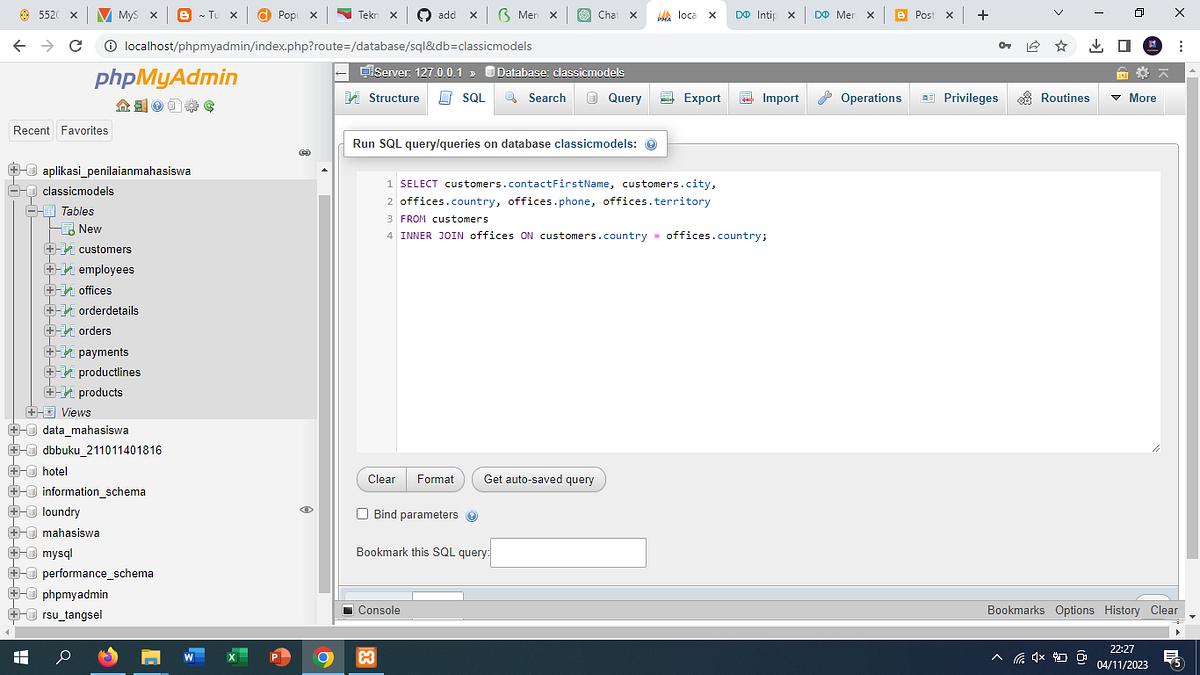The height and width of the screenshot is (675, 1200).
Task: Open phpMyAdmin panel settings gear
Action: pyautogui.click(x=191, y=105)
